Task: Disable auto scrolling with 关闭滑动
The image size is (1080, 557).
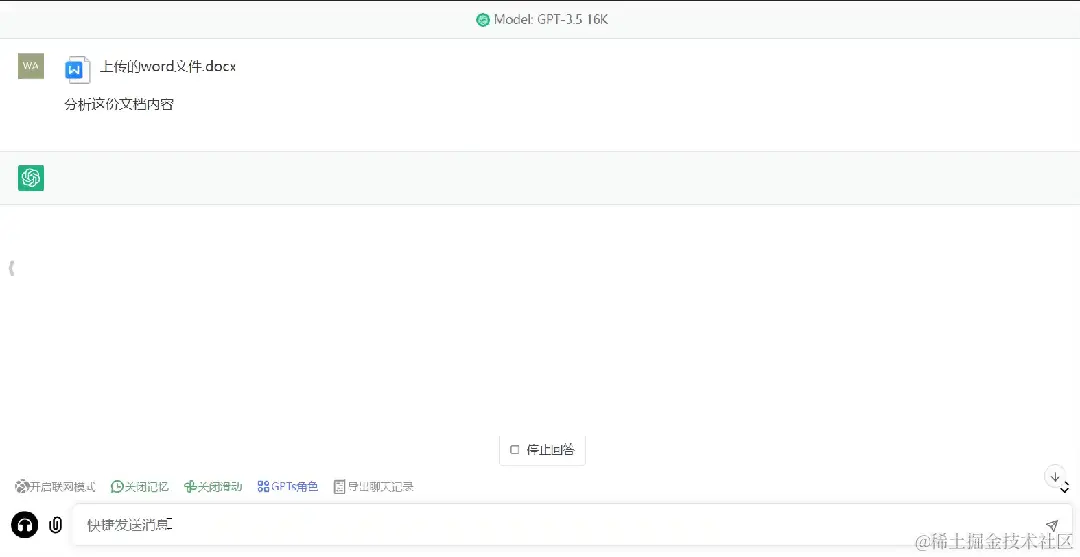Action: click(213, 487)
